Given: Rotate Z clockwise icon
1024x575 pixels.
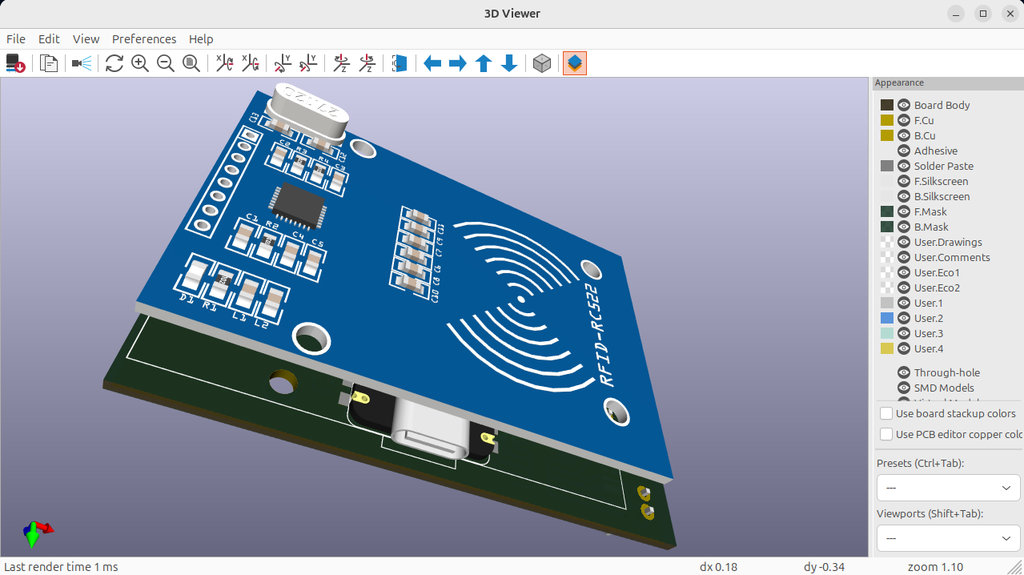Looking at the screenshot, I should [x=341, y=63].
